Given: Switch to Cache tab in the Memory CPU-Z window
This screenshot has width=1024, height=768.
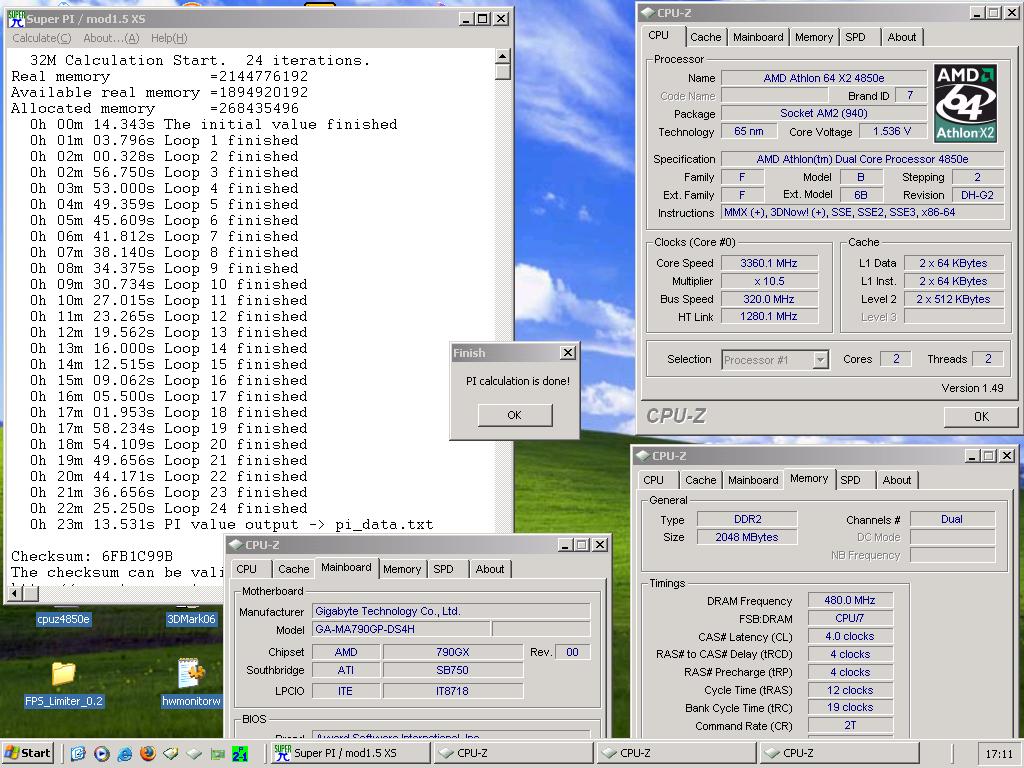Looking at the screenshot, I should [700, 480].
